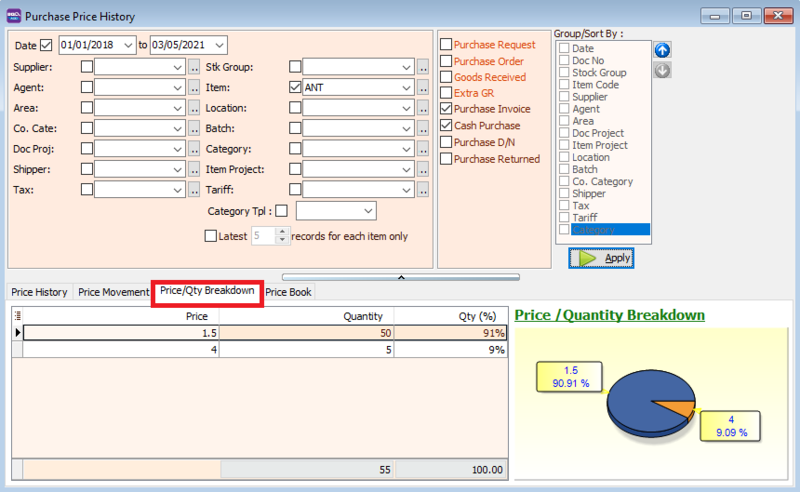800x492 pixels.
Task: Click the orange pie chart slice
Action: click(x=678, y=407)
